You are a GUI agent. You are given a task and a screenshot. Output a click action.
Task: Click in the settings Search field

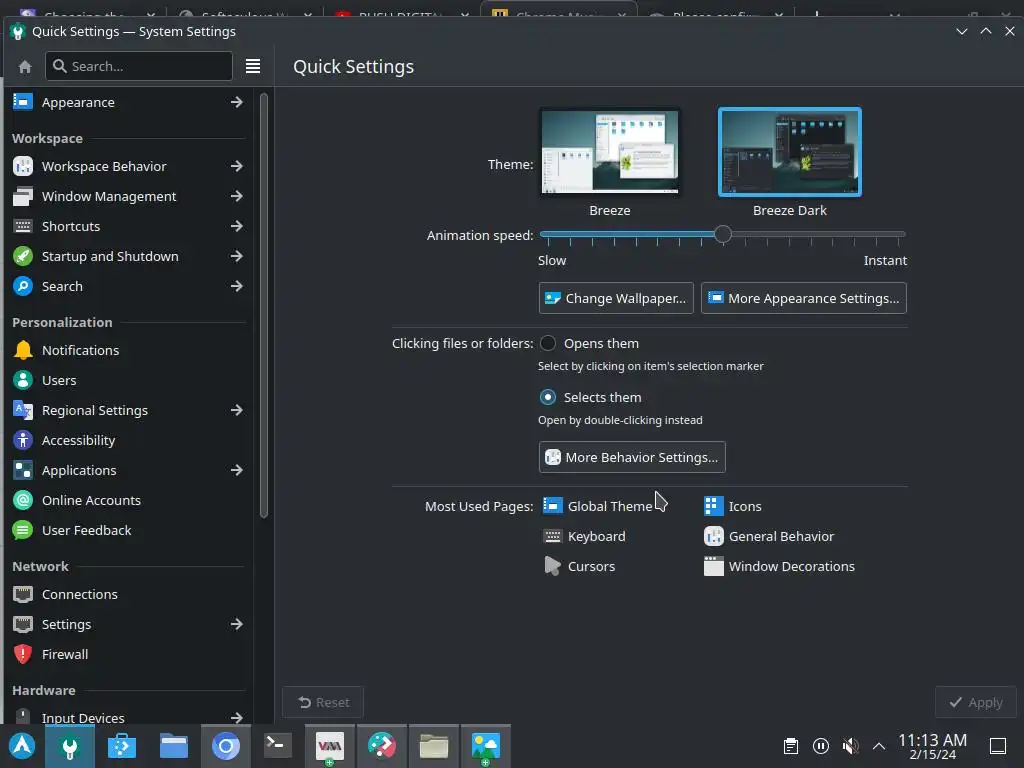coord(139,67)
